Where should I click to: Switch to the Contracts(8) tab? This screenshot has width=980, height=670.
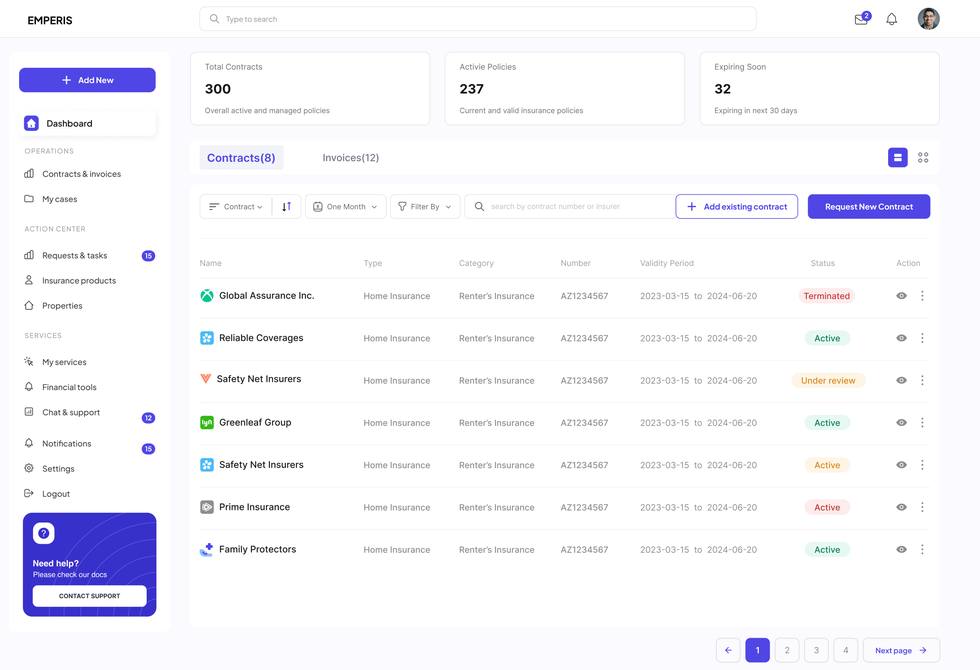[x=241, y=158]
